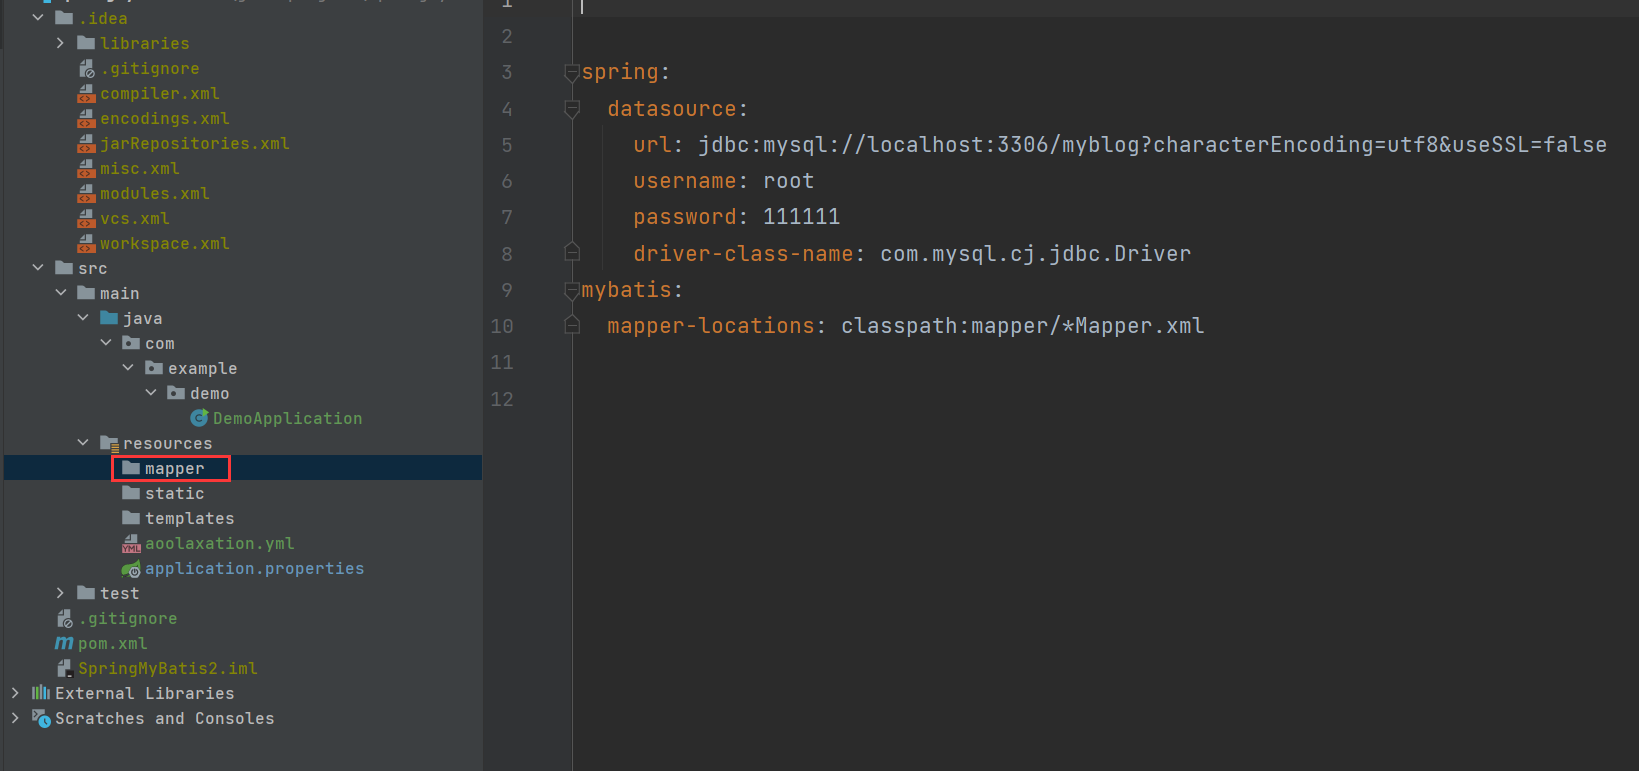Click the fold end marker on line 8

pyautogui.click(x=572, y=252)
